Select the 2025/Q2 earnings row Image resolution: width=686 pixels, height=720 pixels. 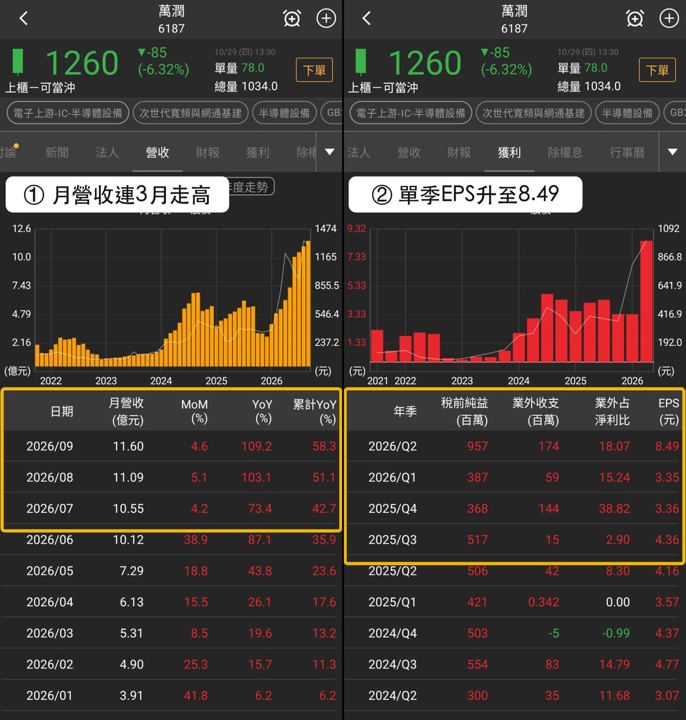pos(515,571)
